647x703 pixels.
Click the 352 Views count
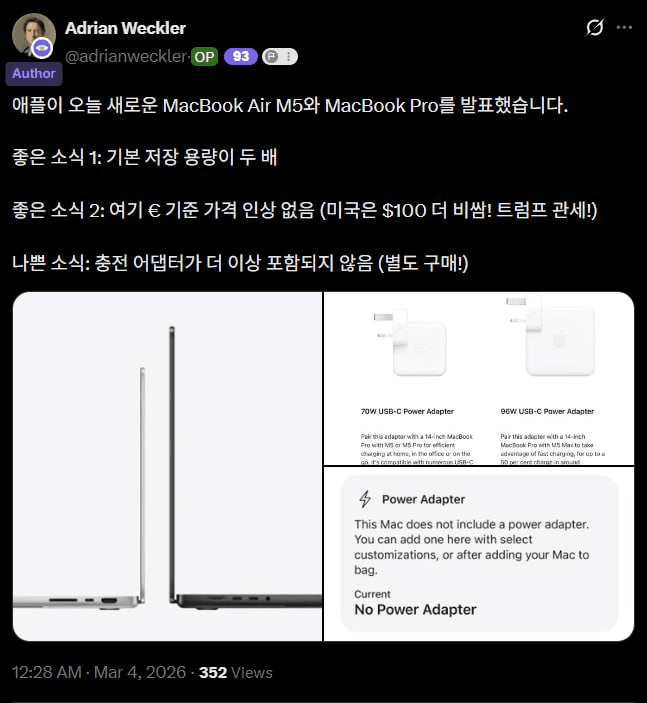(x=236, y=673)
